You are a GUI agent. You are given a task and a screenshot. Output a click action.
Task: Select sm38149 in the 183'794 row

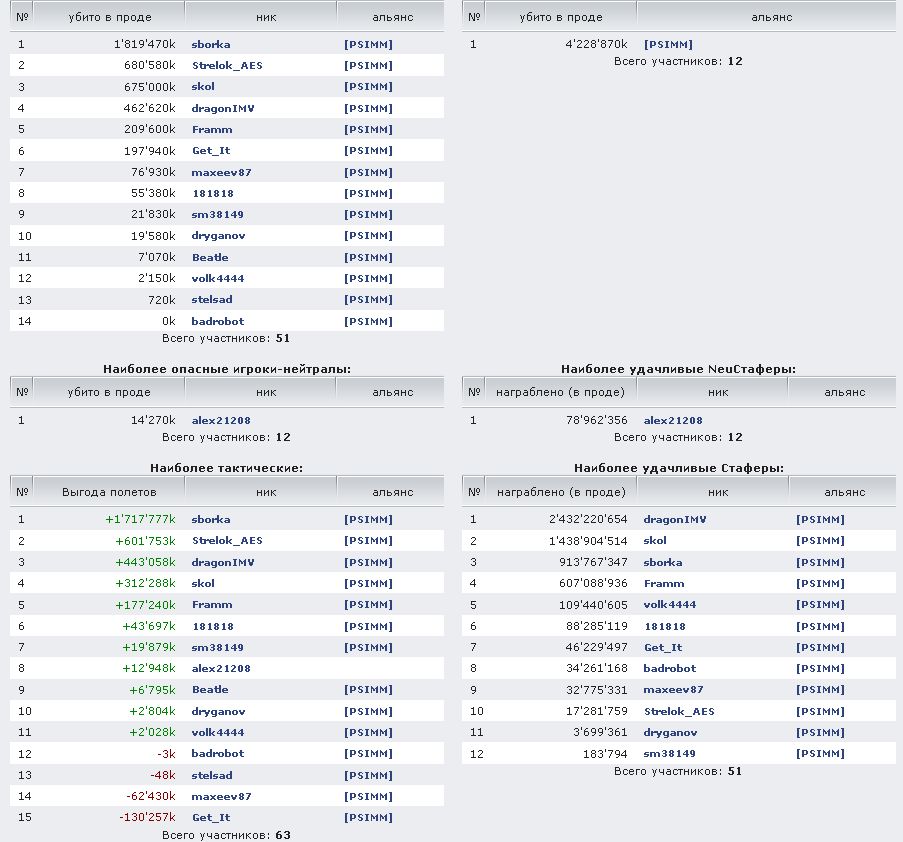click(x=670, y=754)
